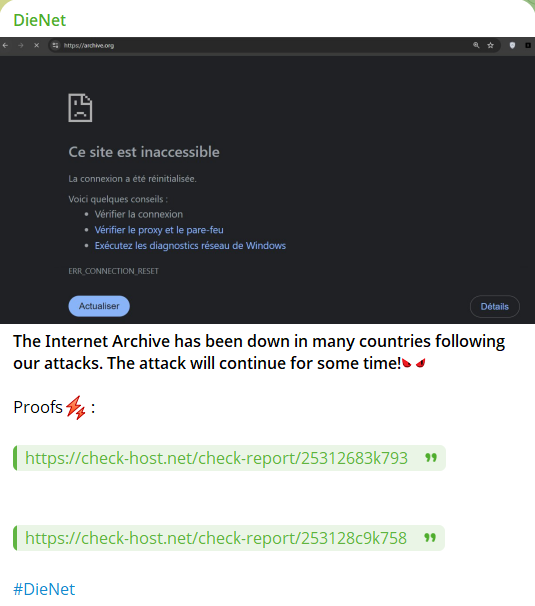Open check-report link ending in 25312683k793
Viewport: 535px width, 606px height.
pyautogui.click(x=216, y=458)
